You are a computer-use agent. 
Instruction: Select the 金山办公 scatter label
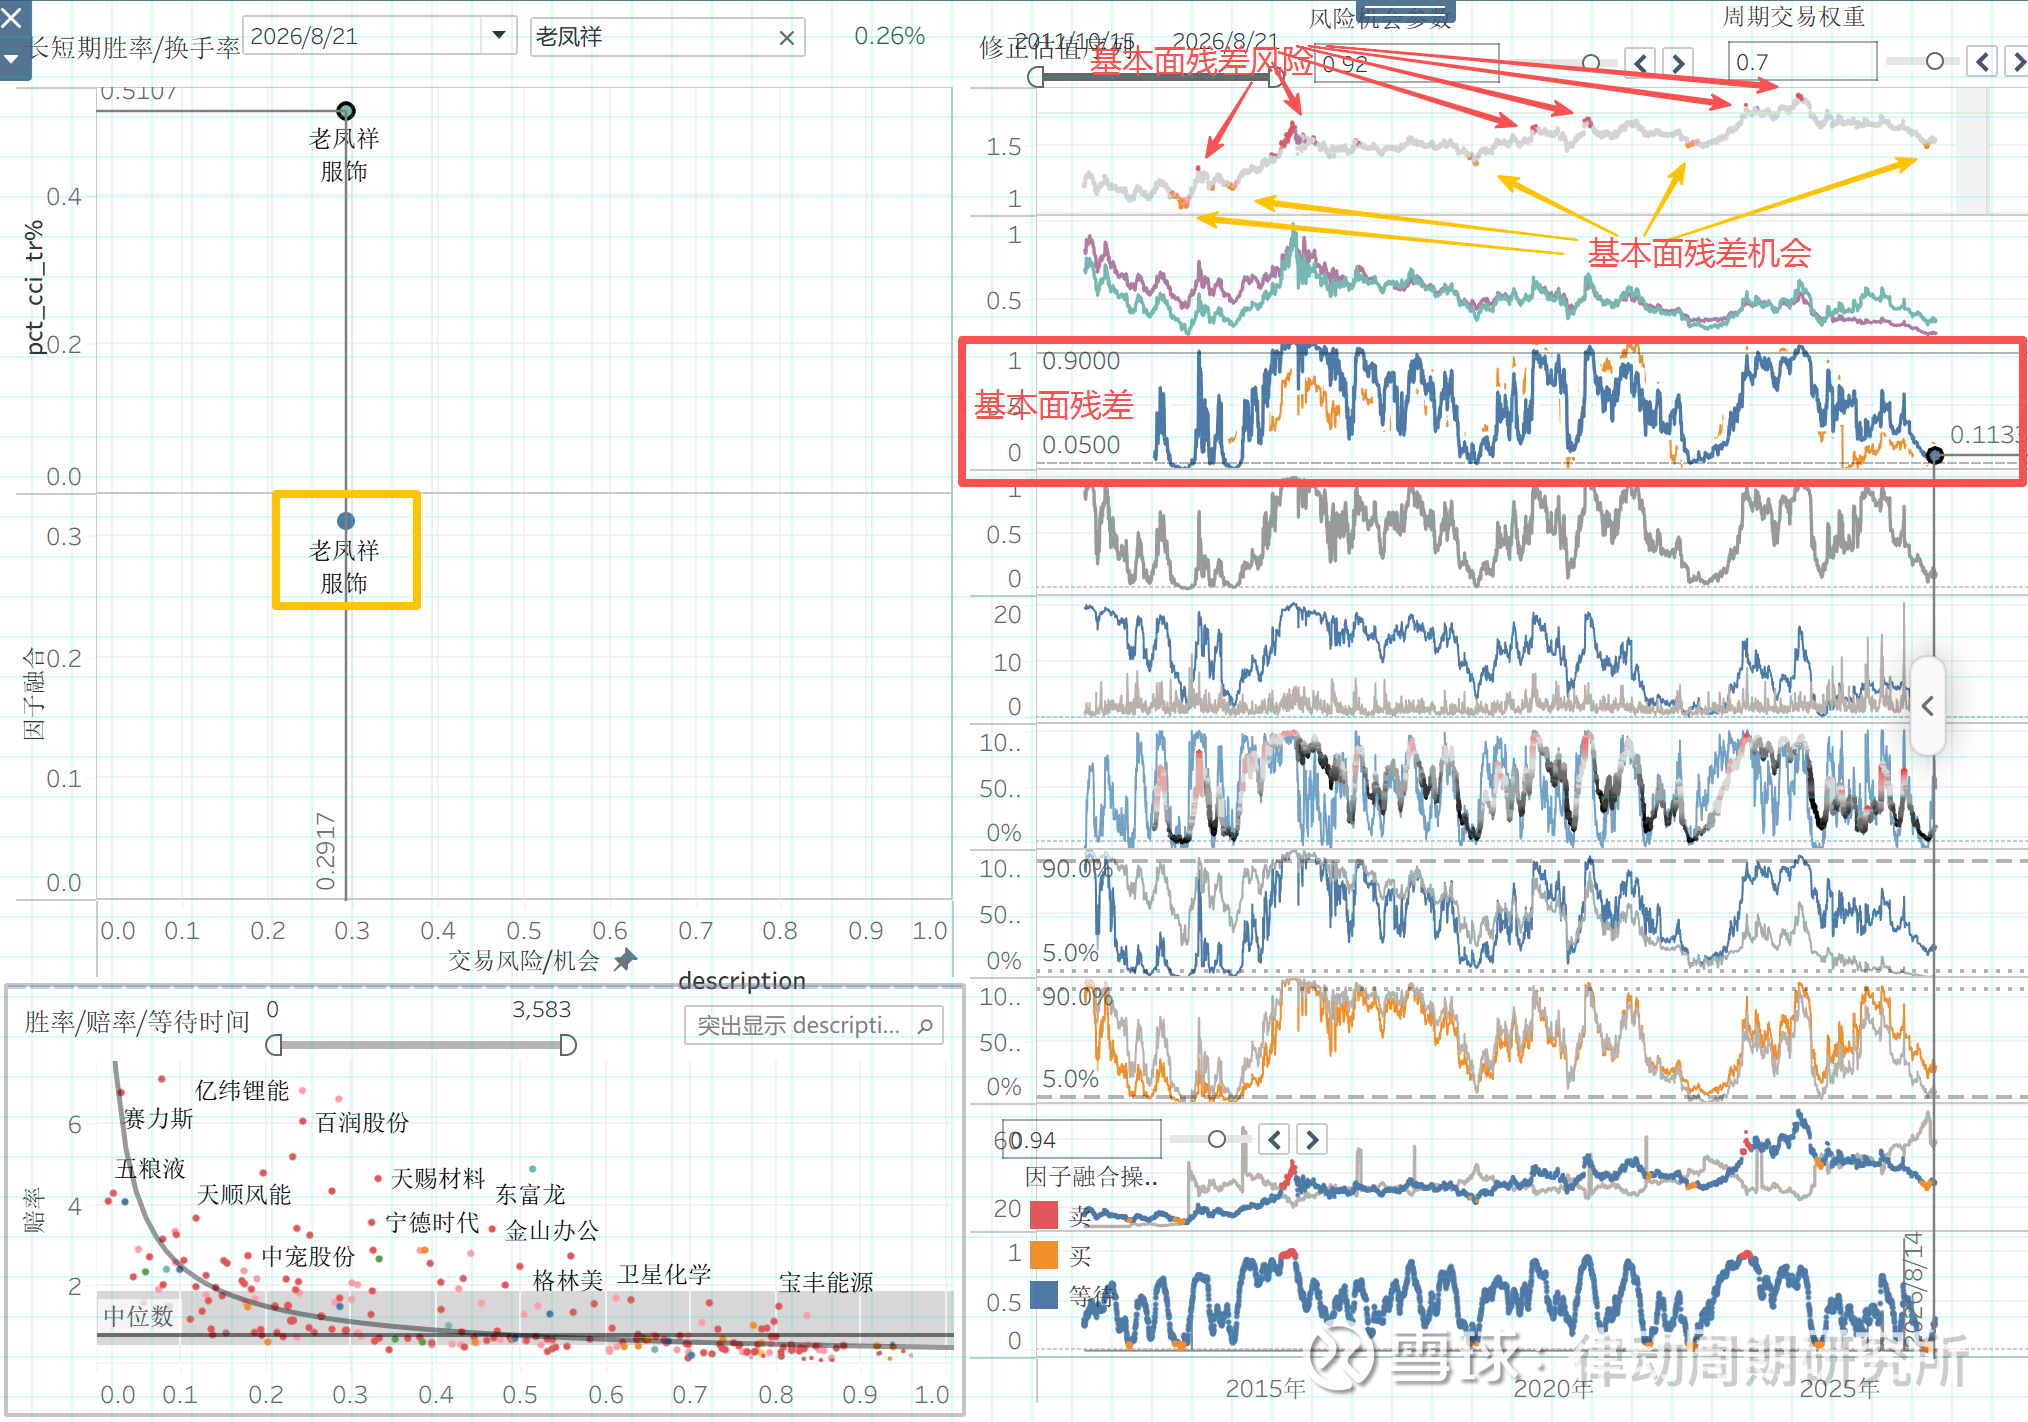pos(552,1230)
